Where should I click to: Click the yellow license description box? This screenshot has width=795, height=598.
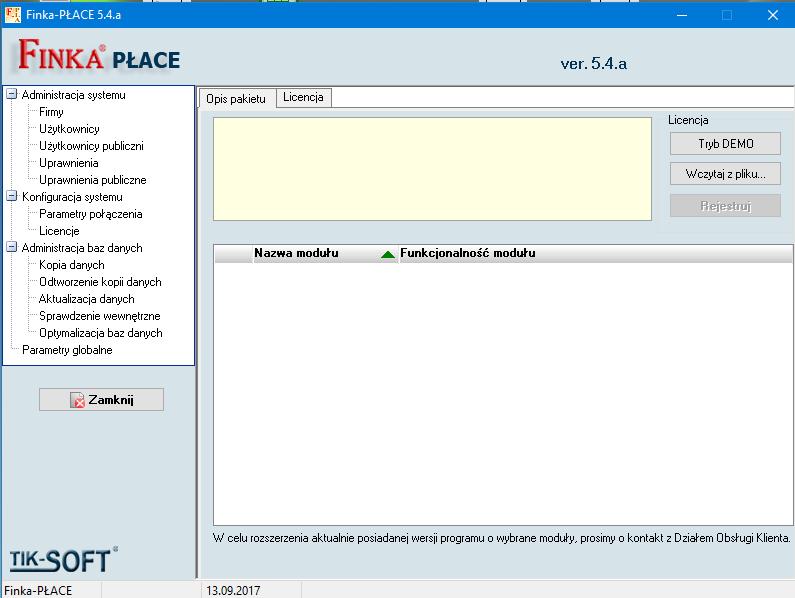point(432,169)
